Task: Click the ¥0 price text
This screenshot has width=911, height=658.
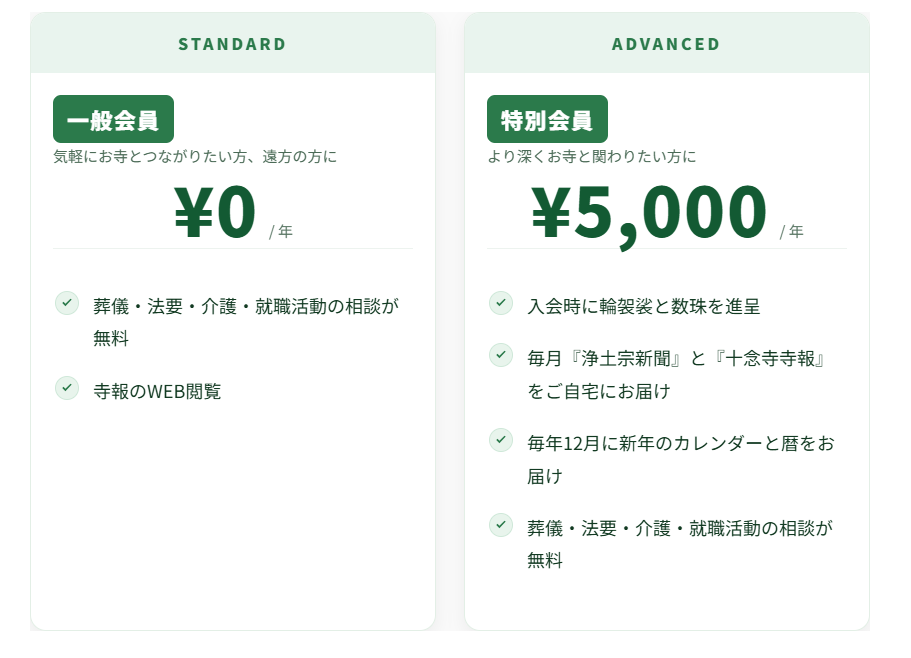Action: [216, 214]
